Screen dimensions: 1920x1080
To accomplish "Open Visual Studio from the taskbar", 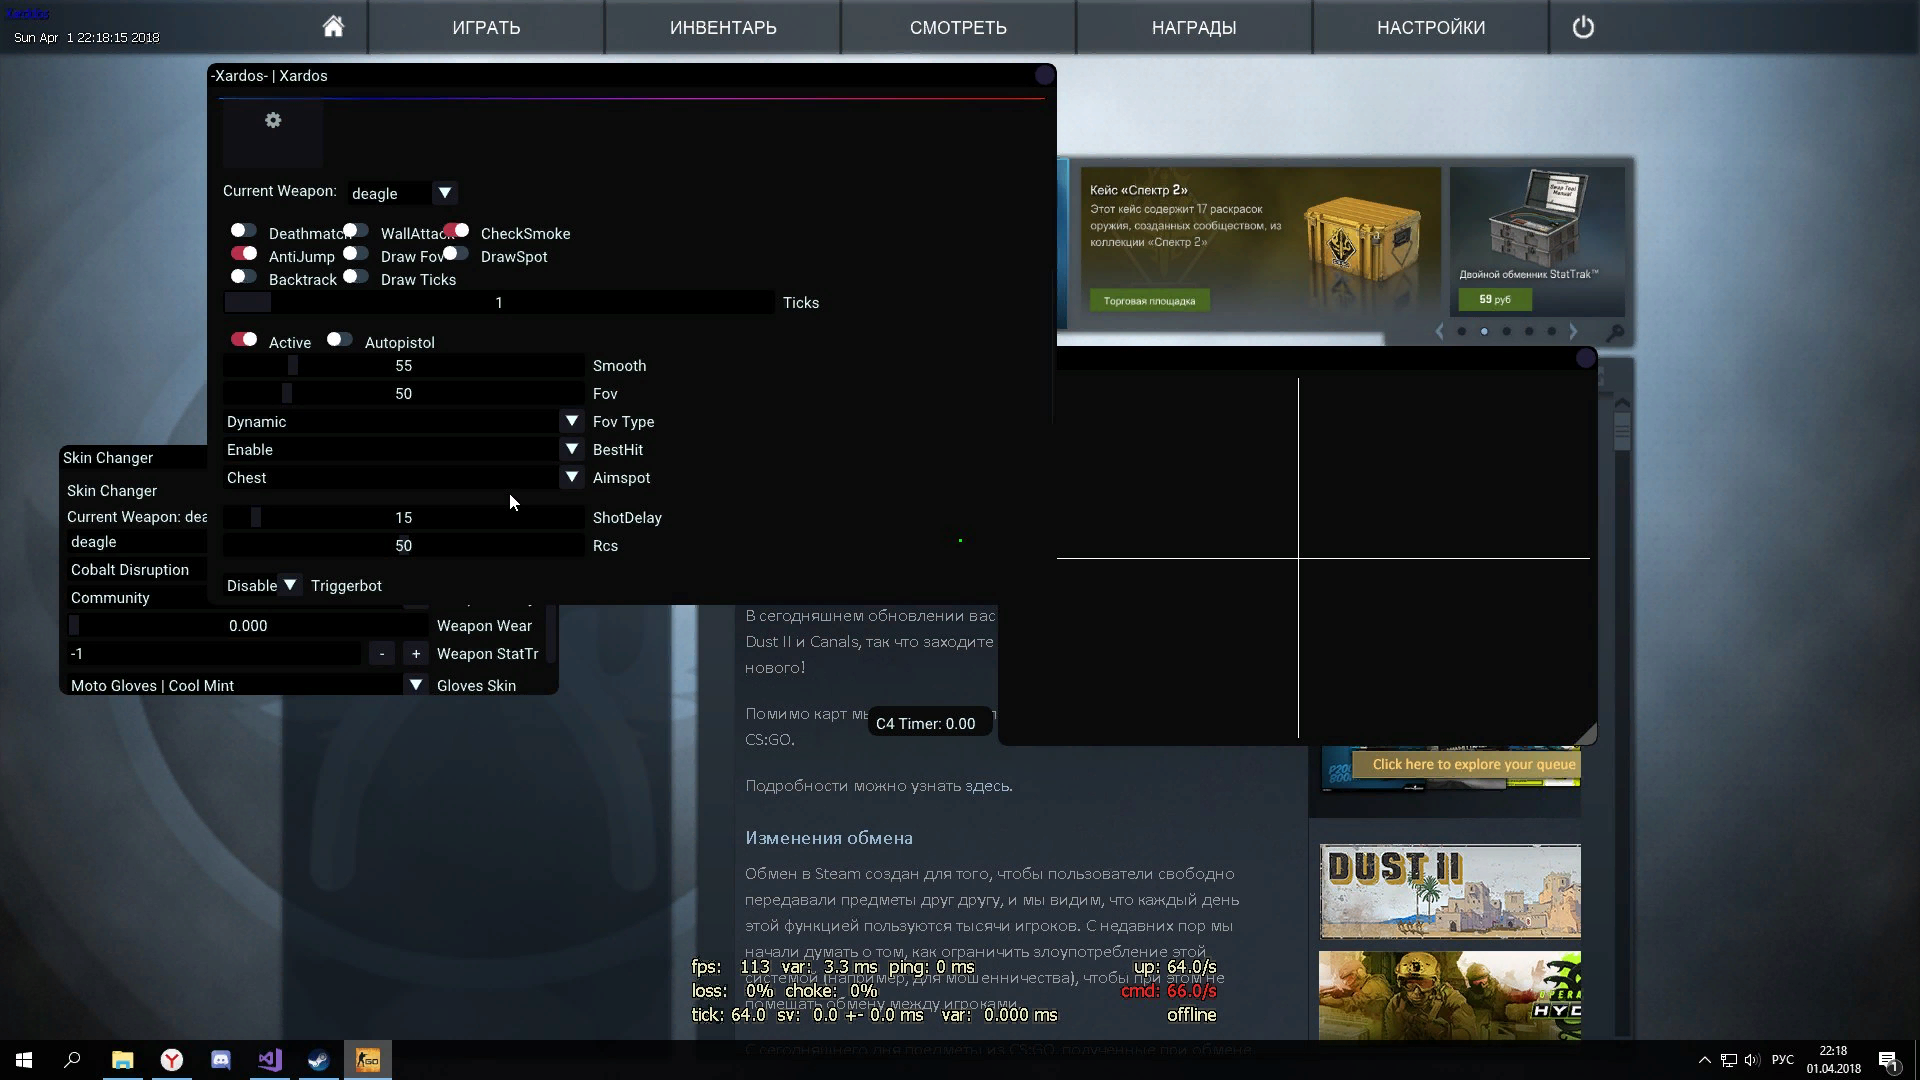I will pyautogui.click(x=270, y=1060).
